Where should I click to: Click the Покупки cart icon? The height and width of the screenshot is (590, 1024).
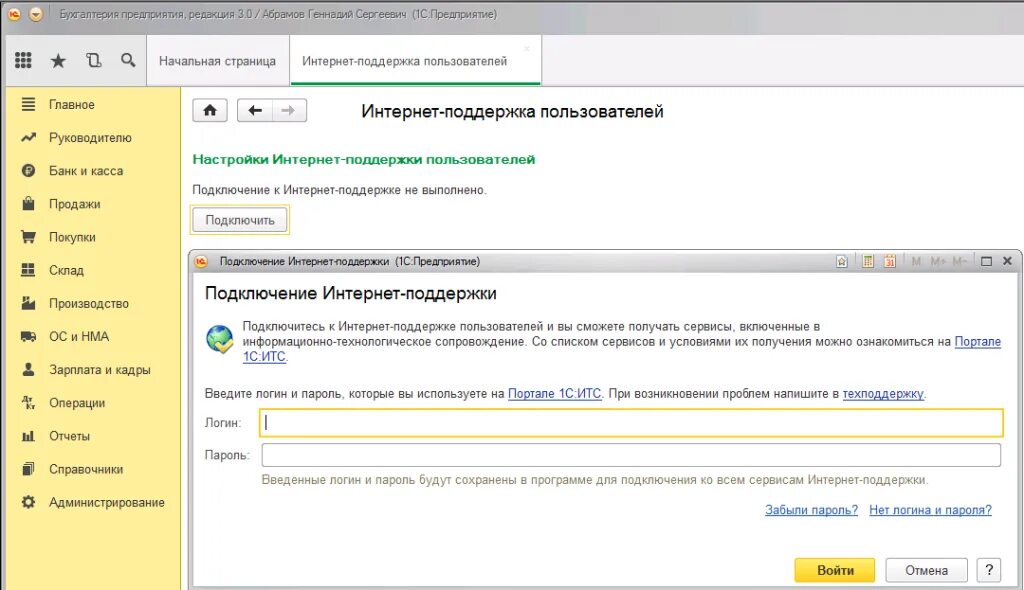pos(28,237)
